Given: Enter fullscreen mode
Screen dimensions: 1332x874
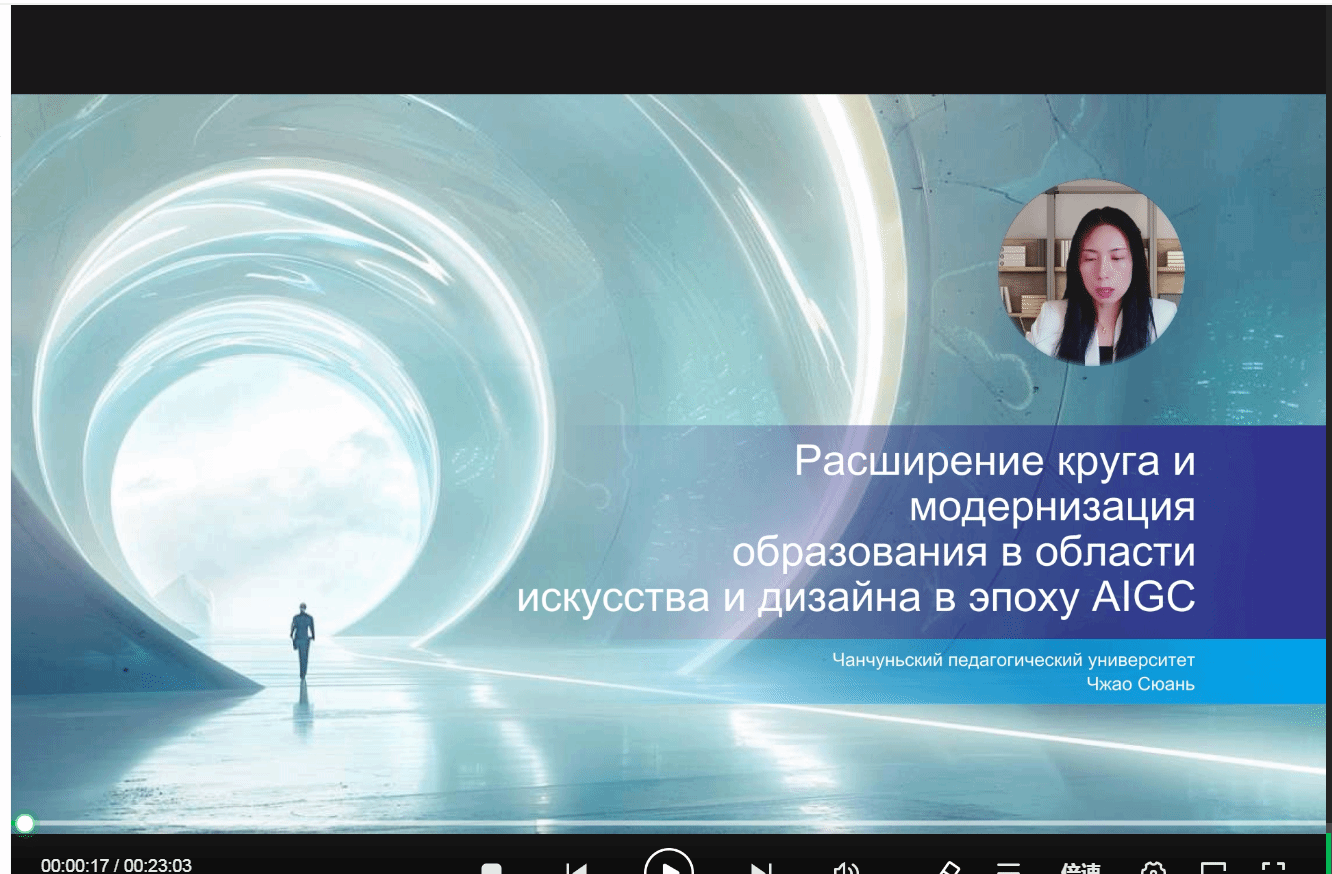Looking at the screenshot, I should [1272, 868].
